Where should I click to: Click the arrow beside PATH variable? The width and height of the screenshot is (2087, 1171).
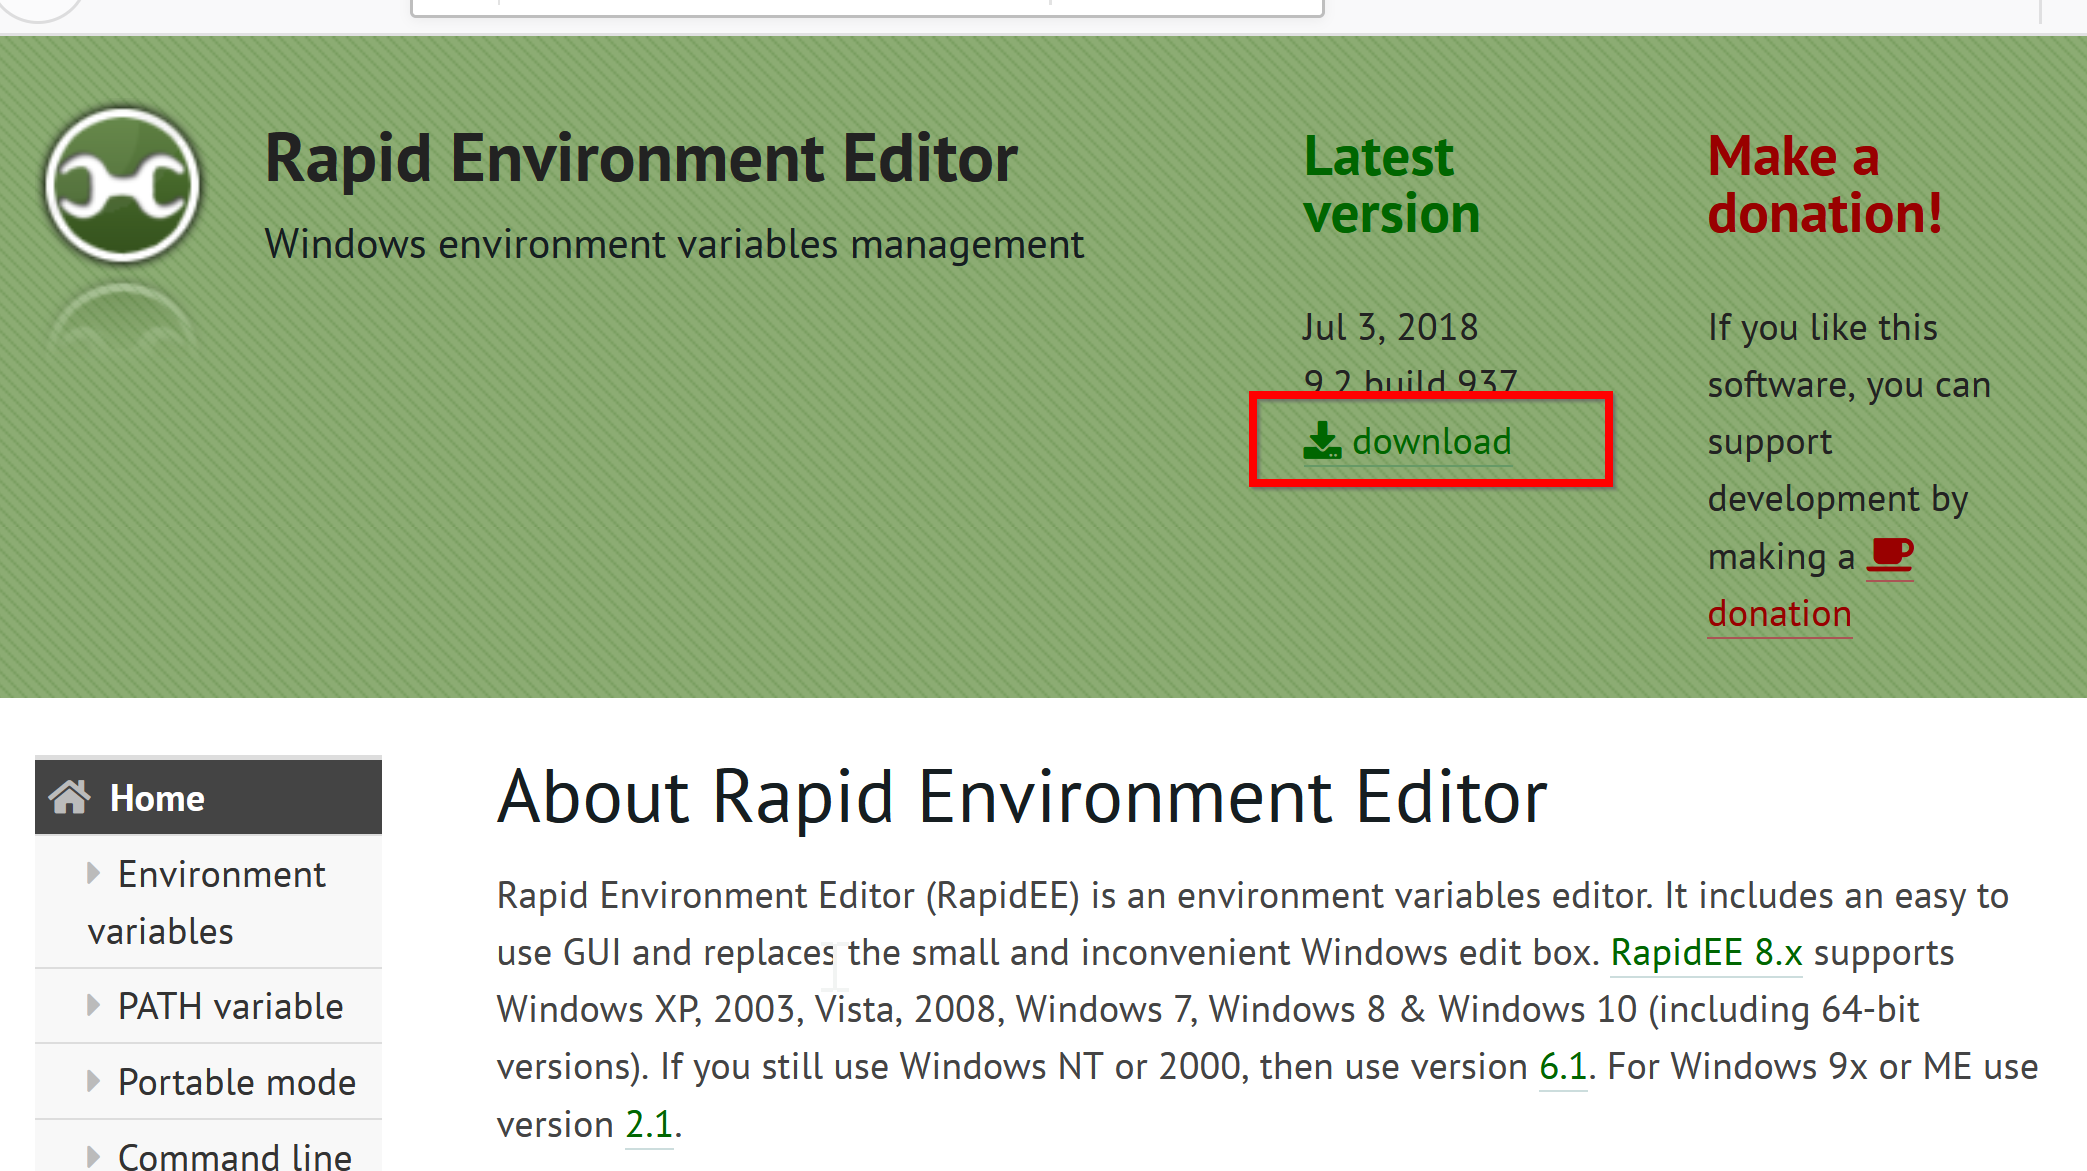coord(93,1005)
